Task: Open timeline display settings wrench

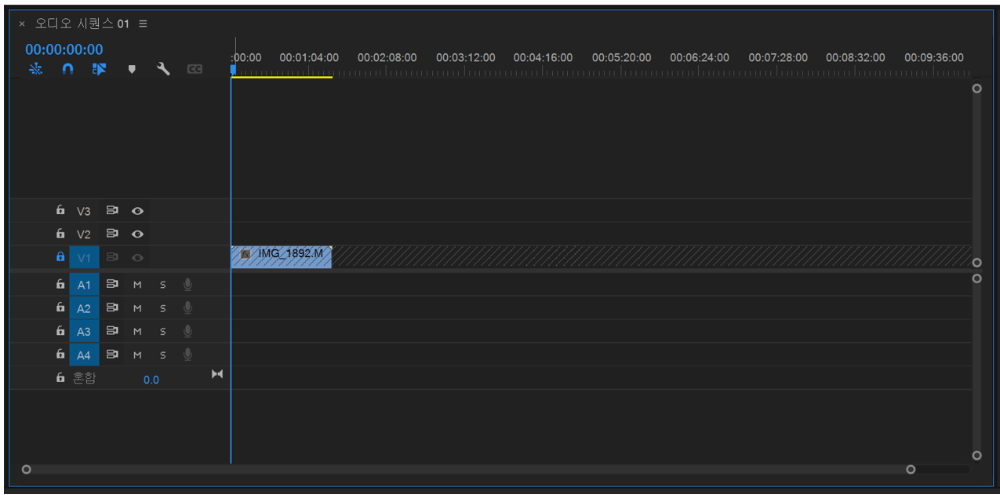Action: pyautogui.click(x=163, y=69)
